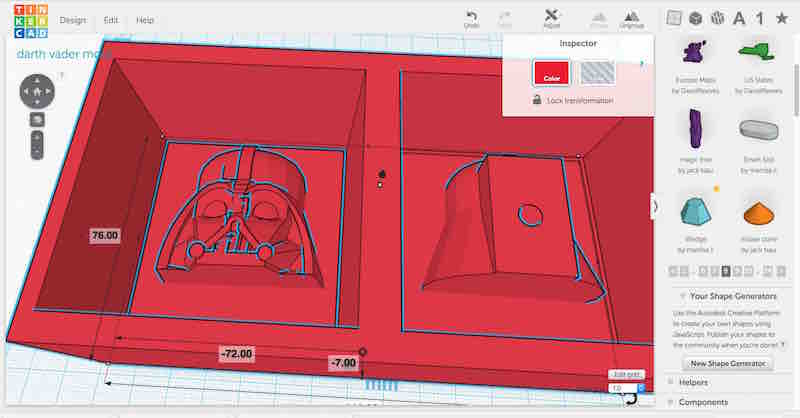Open the Design menu
This screenshot has height=418, width=800.
[73, 20]
